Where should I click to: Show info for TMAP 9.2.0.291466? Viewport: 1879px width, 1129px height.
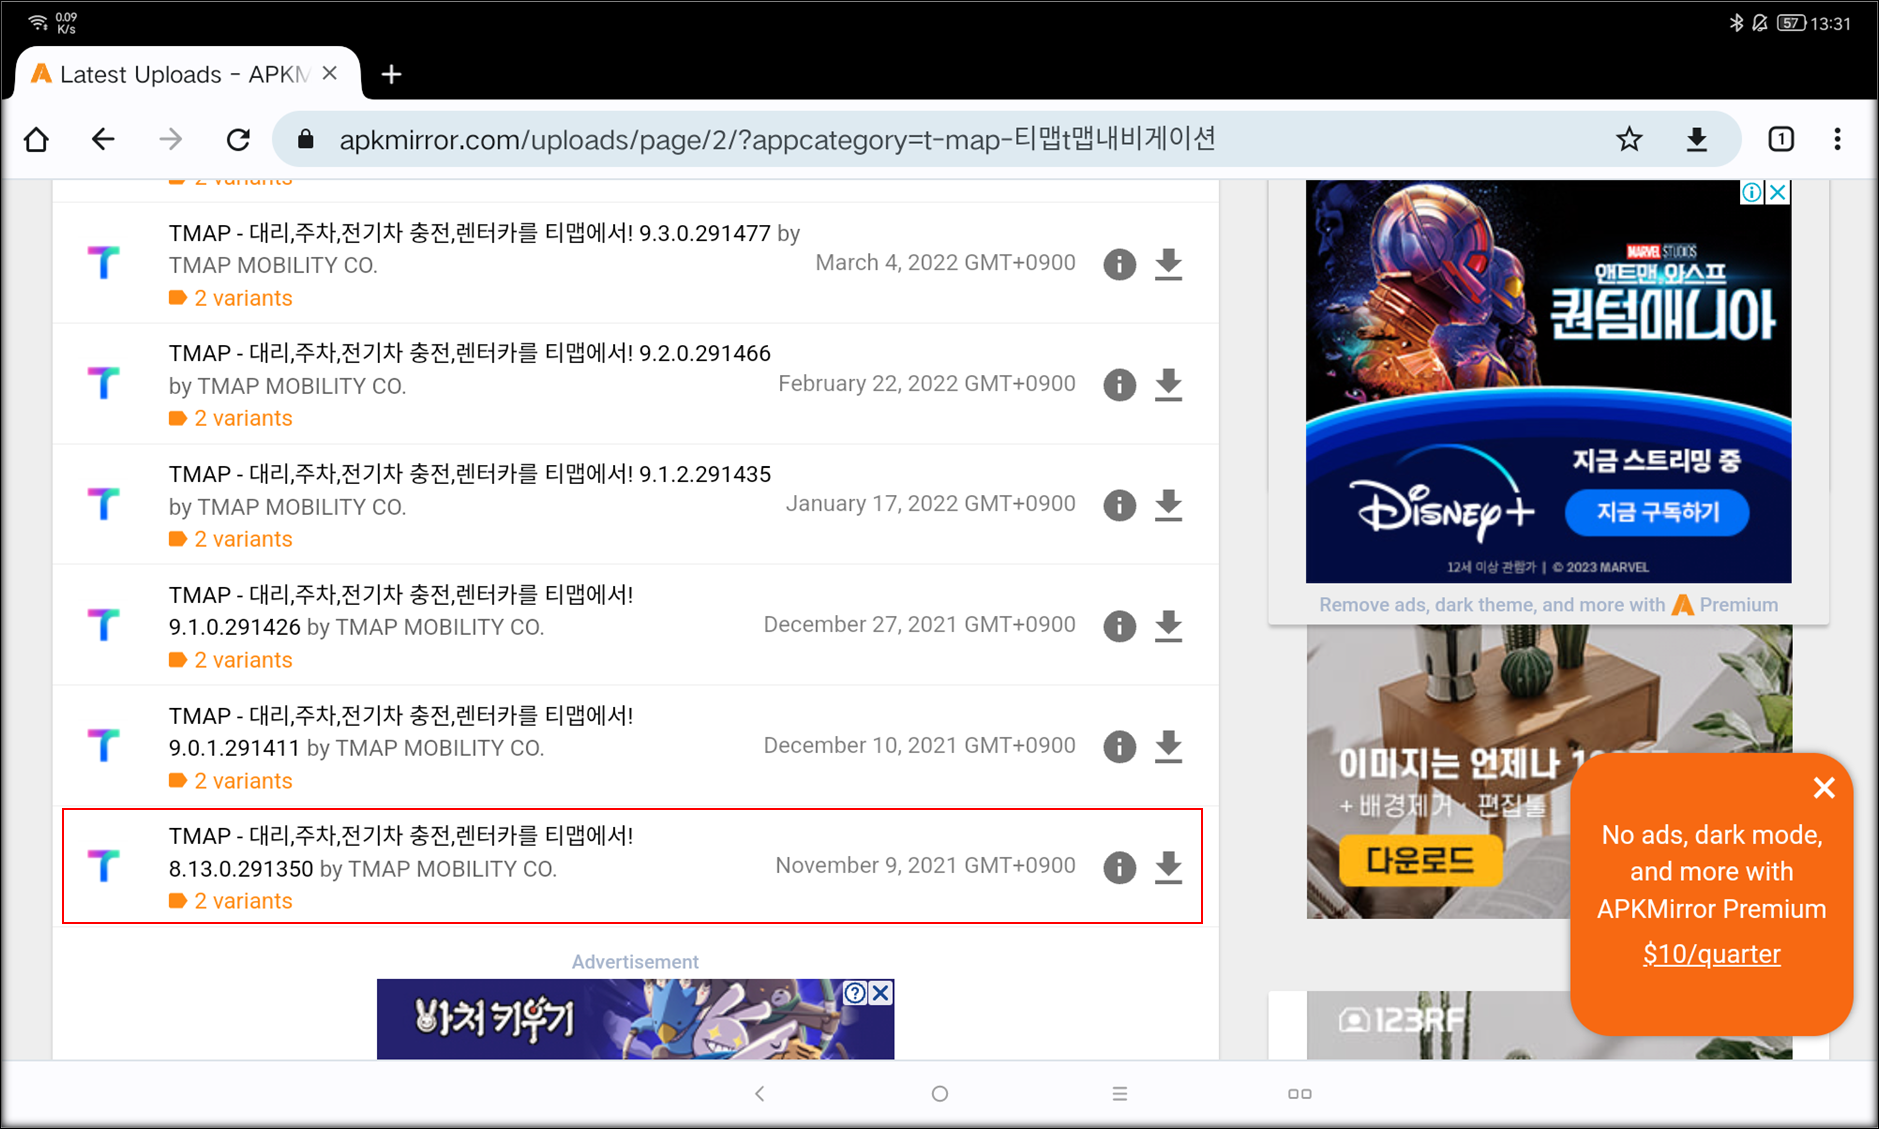(x=1119, y=385)
